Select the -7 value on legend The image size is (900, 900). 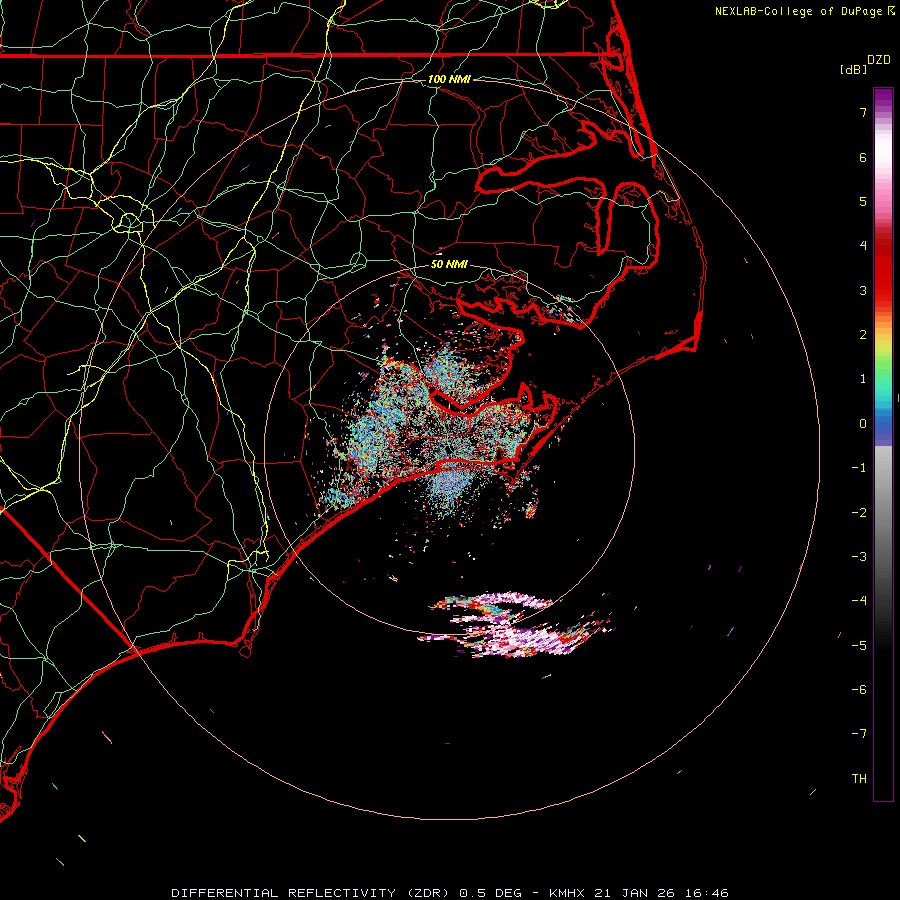click(x=859, y=734)
